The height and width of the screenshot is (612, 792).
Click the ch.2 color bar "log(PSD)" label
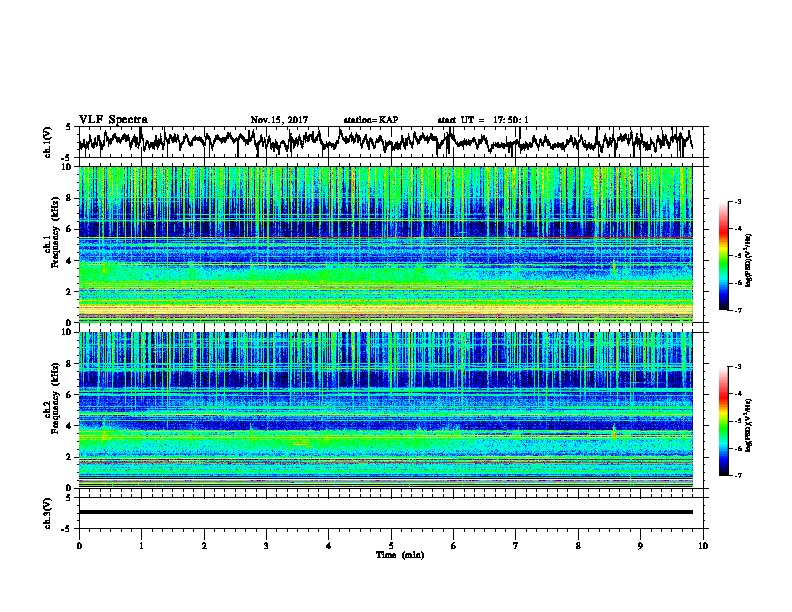749,425
